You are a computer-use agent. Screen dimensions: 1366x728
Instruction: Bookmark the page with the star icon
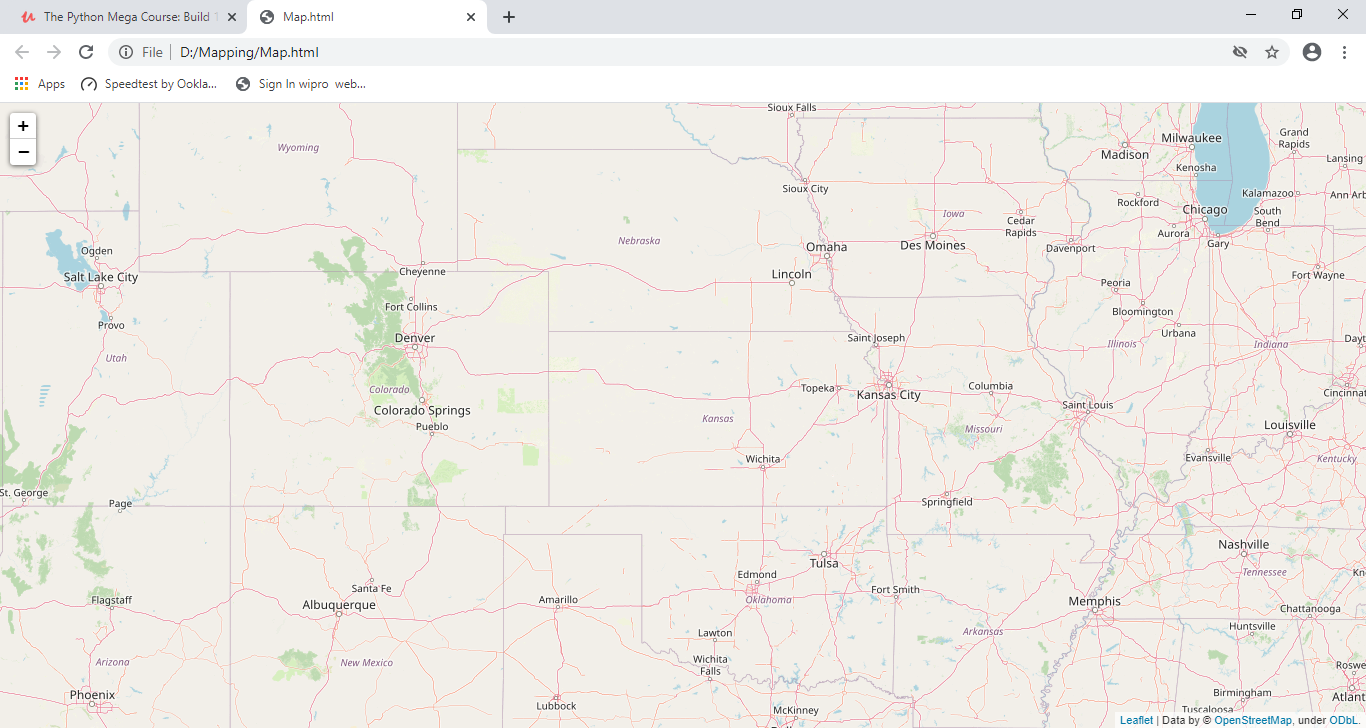(x=1272, y=51)
